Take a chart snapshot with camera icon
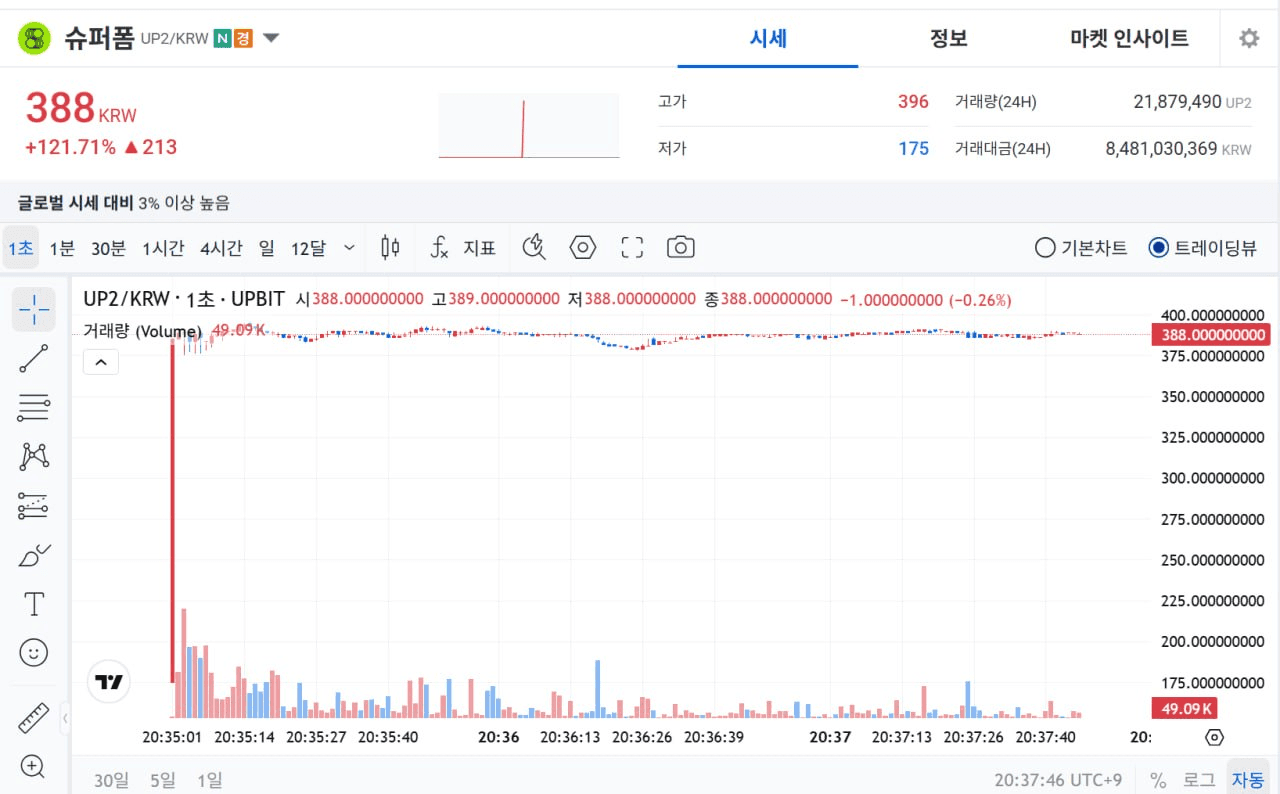 pos(680,247)
